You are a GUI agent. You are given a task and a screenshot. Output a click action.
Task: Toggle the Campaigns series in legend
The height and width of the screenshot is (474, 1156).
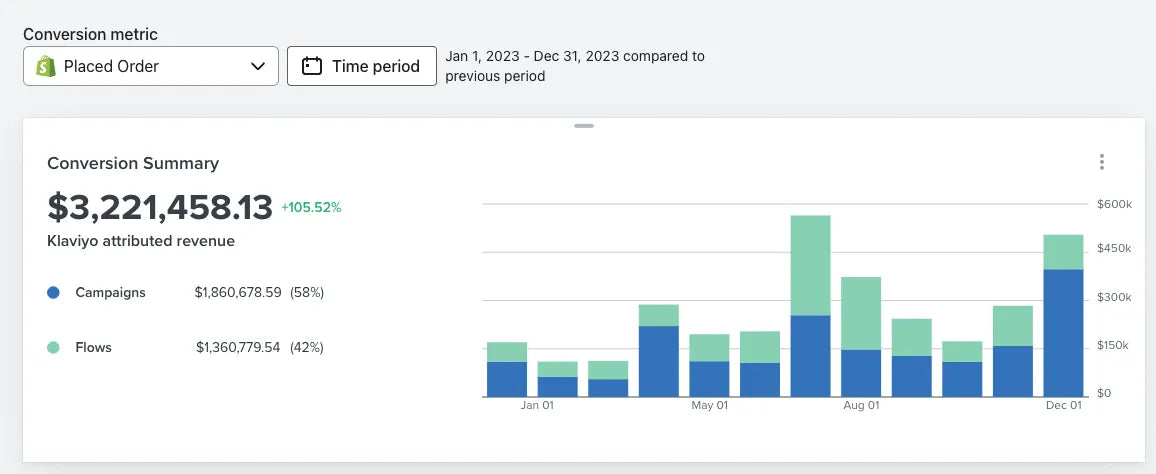[110, 293]
